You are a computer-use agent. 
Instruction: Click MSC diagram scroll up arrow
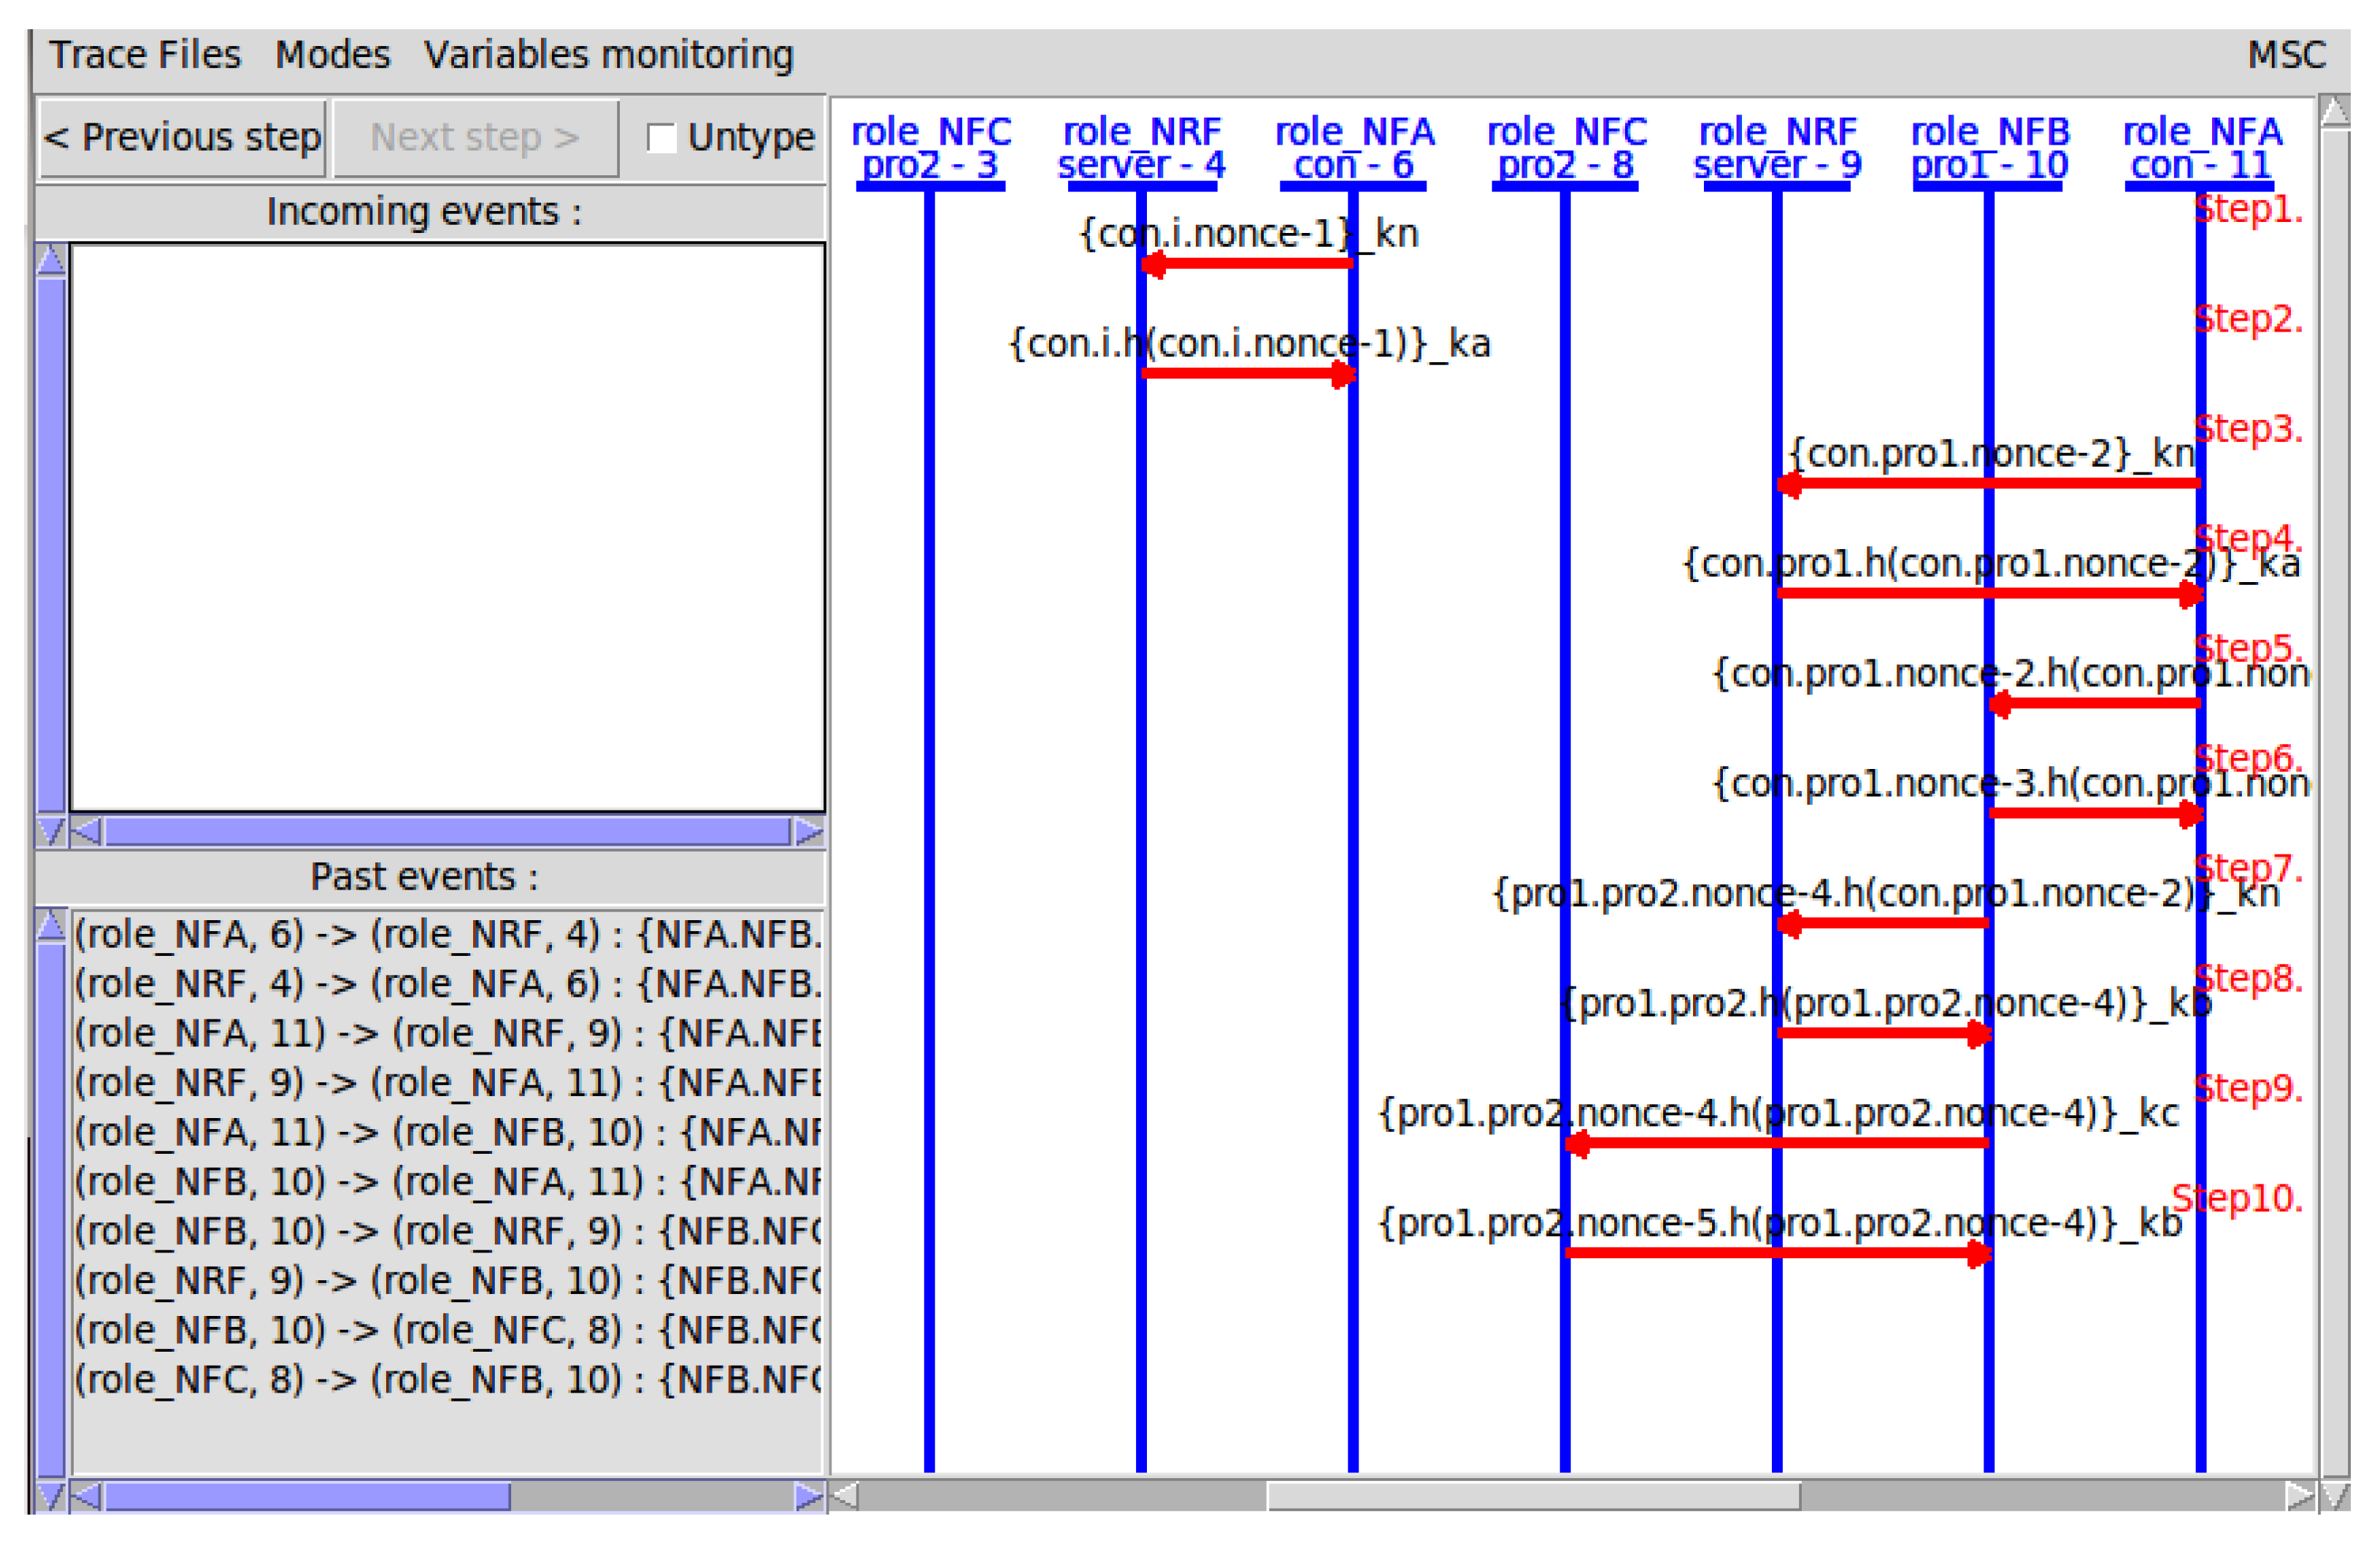(2335, 112)
